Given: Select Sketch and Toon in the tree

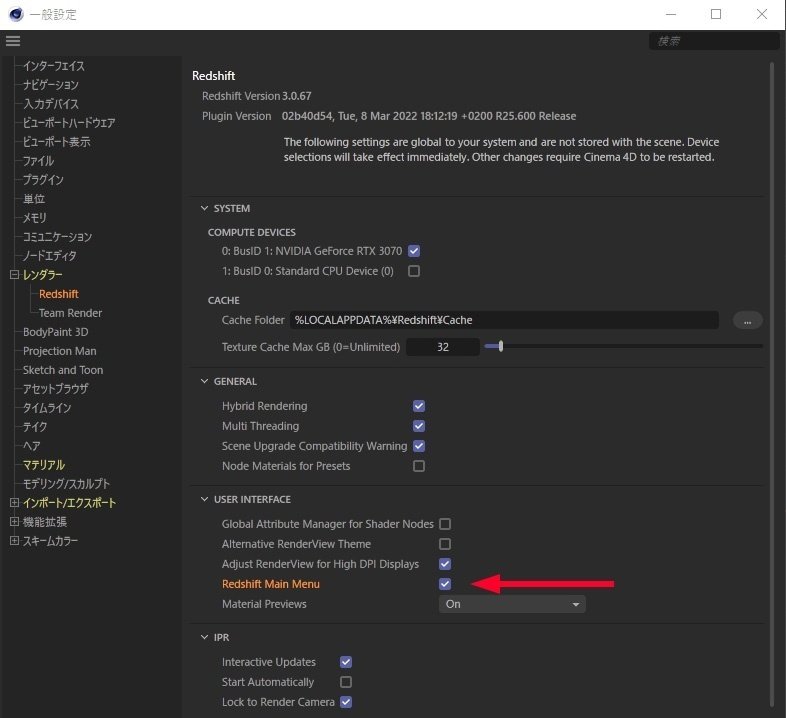Looking at the screenshot, I should point(63,370).
